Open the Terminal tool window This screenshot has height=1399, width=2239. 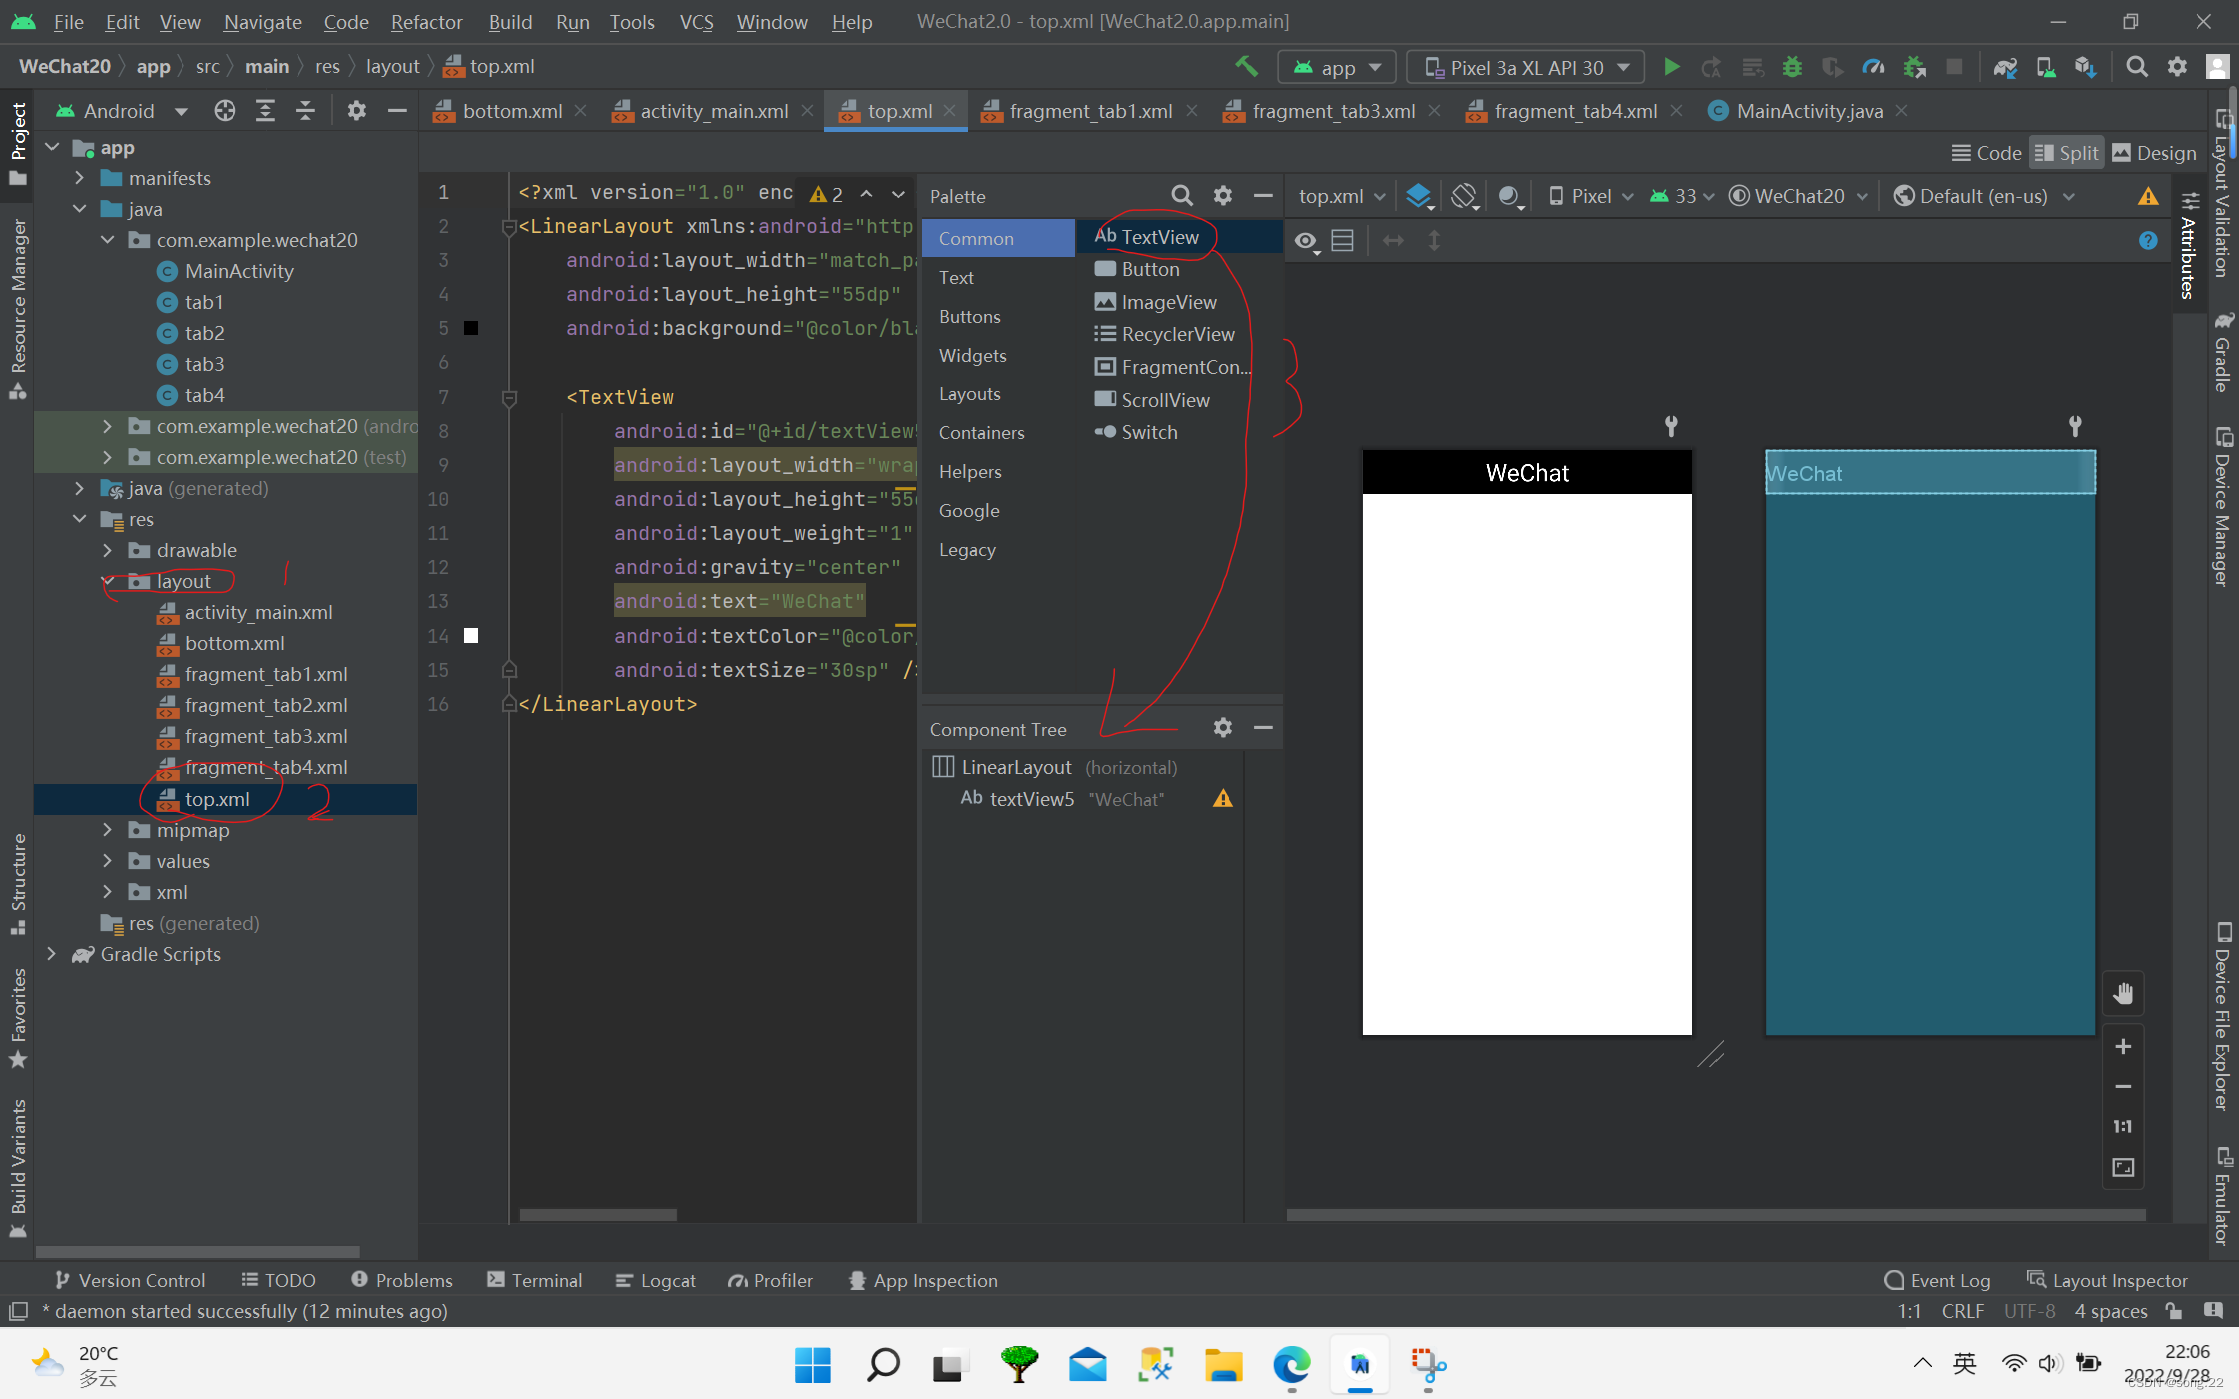pyautogui.click(x=534, y=1280)
